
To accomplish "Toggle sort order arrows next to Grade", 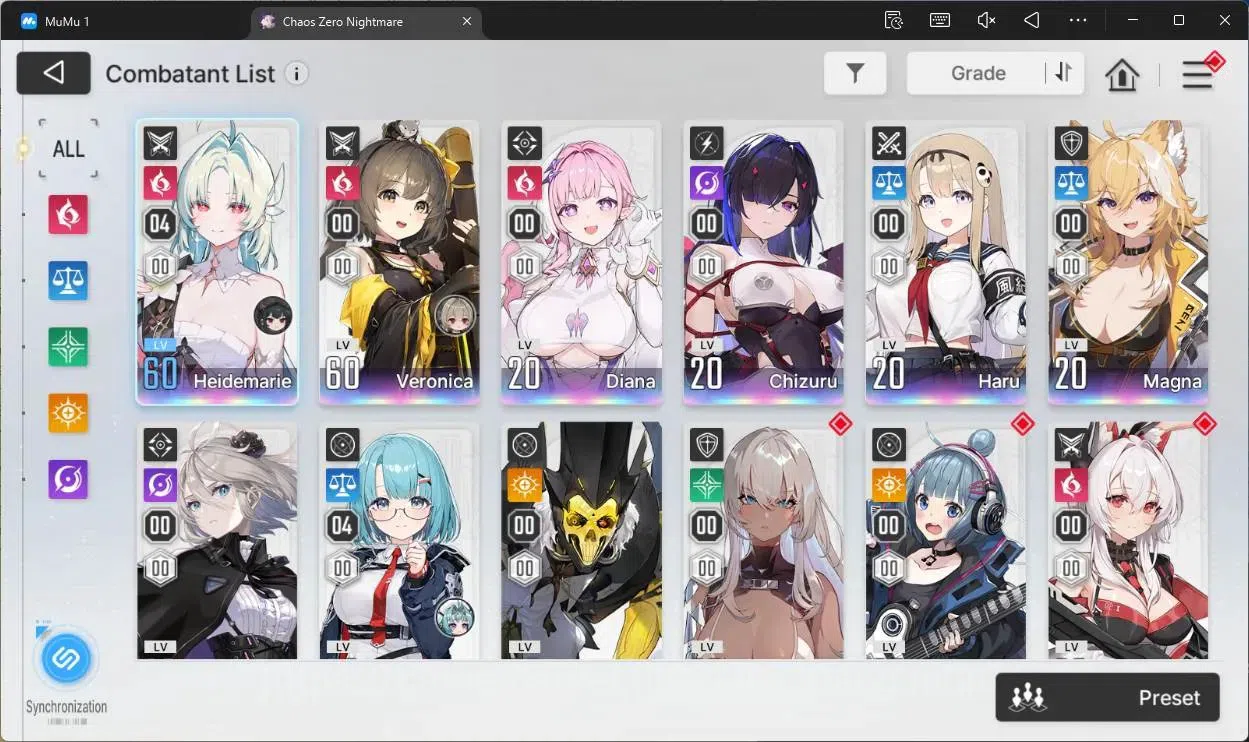I will pos(1063,73).
